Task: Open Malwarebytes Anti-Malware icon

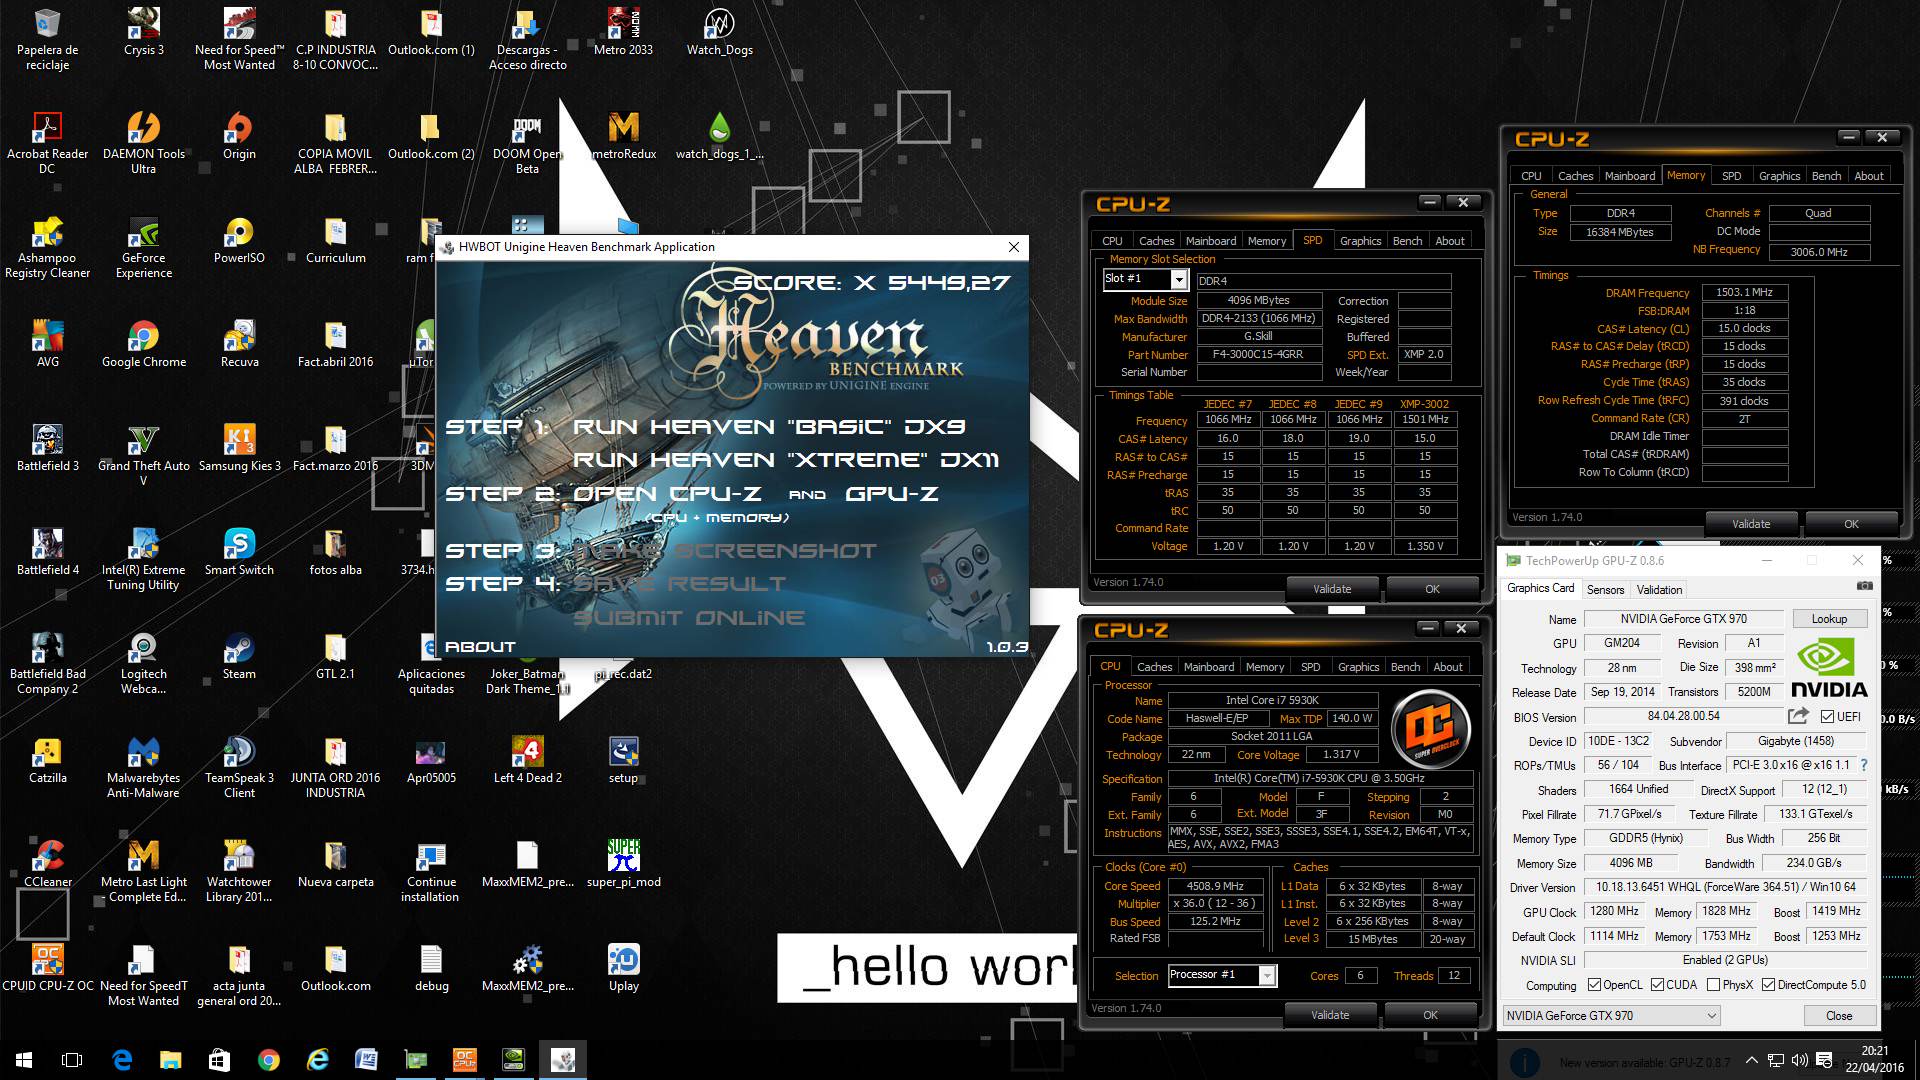Action: [x=143, y=767]
